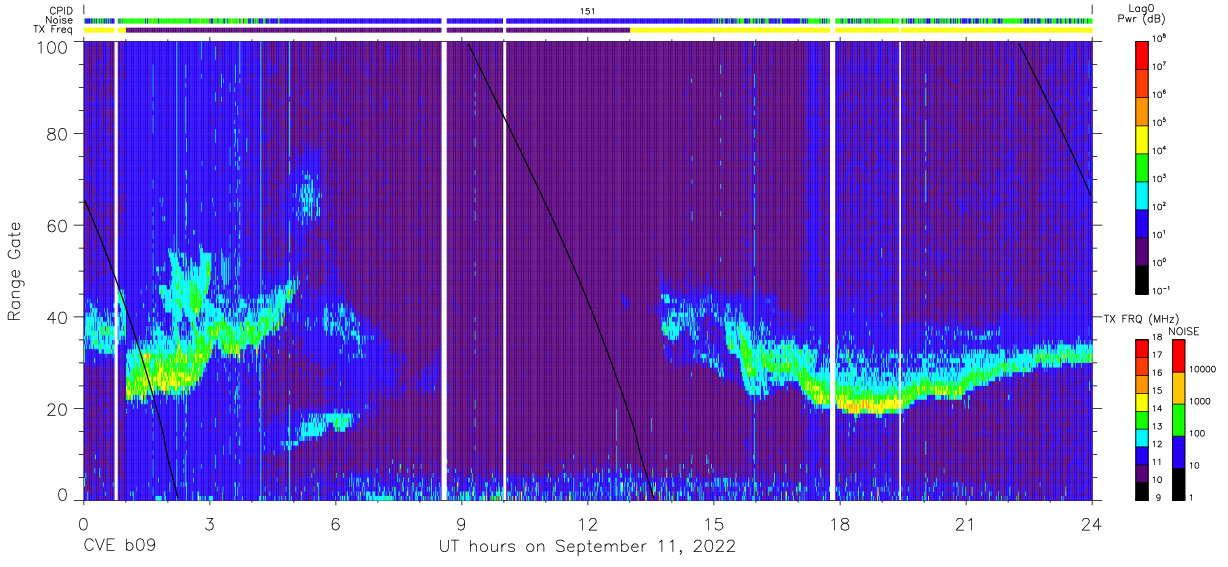Image resolution: width=1228 pixels, height=567 pixels.
Task: Click the 'Lag0' colorbar title
Action: pyautogui.click(x=1142, y=8)
